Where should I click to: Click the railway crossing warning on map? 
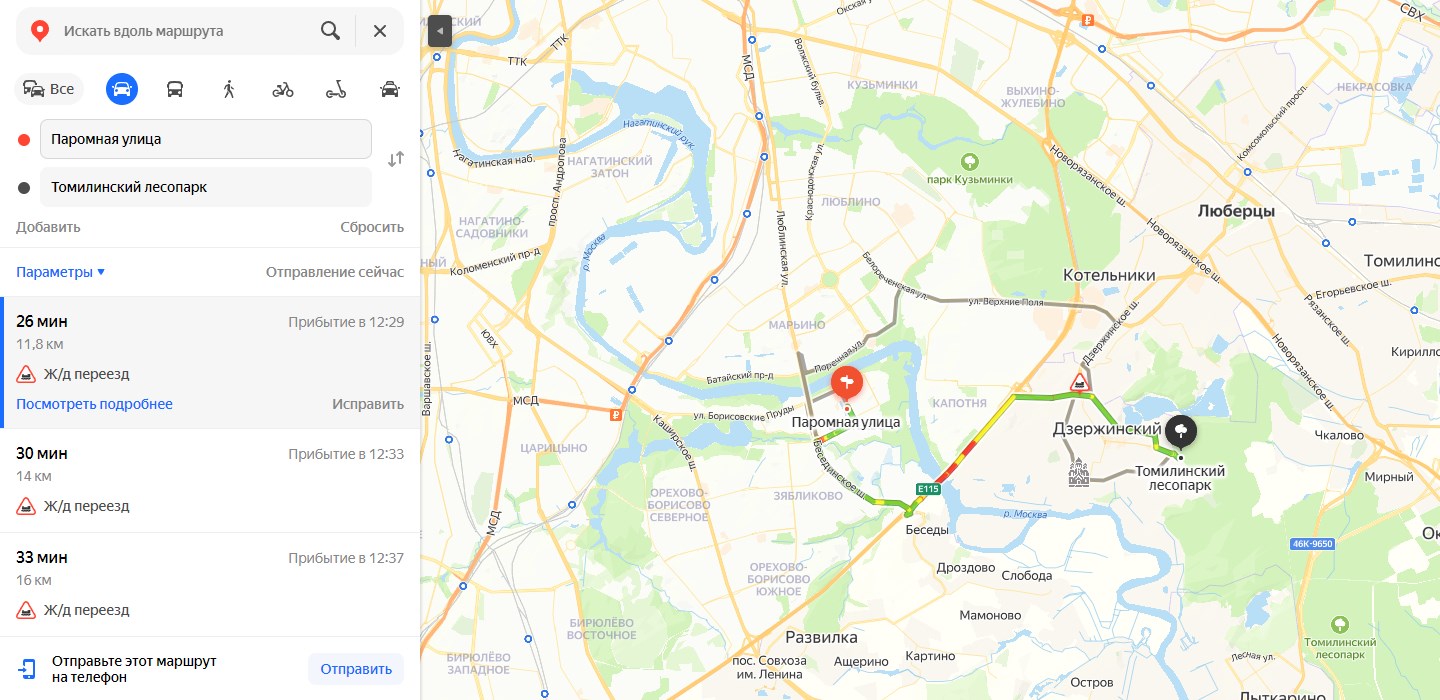1079,382
